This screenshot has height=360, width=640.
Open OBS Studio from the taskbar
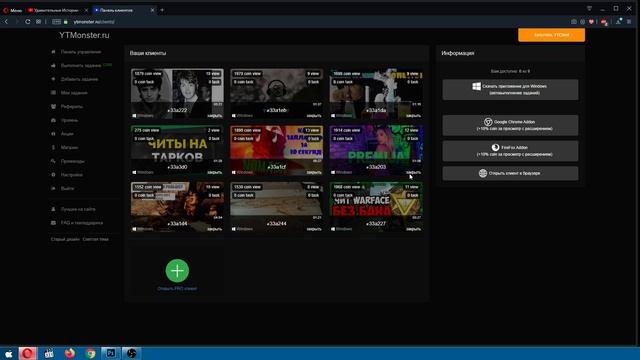coord(131,353)
